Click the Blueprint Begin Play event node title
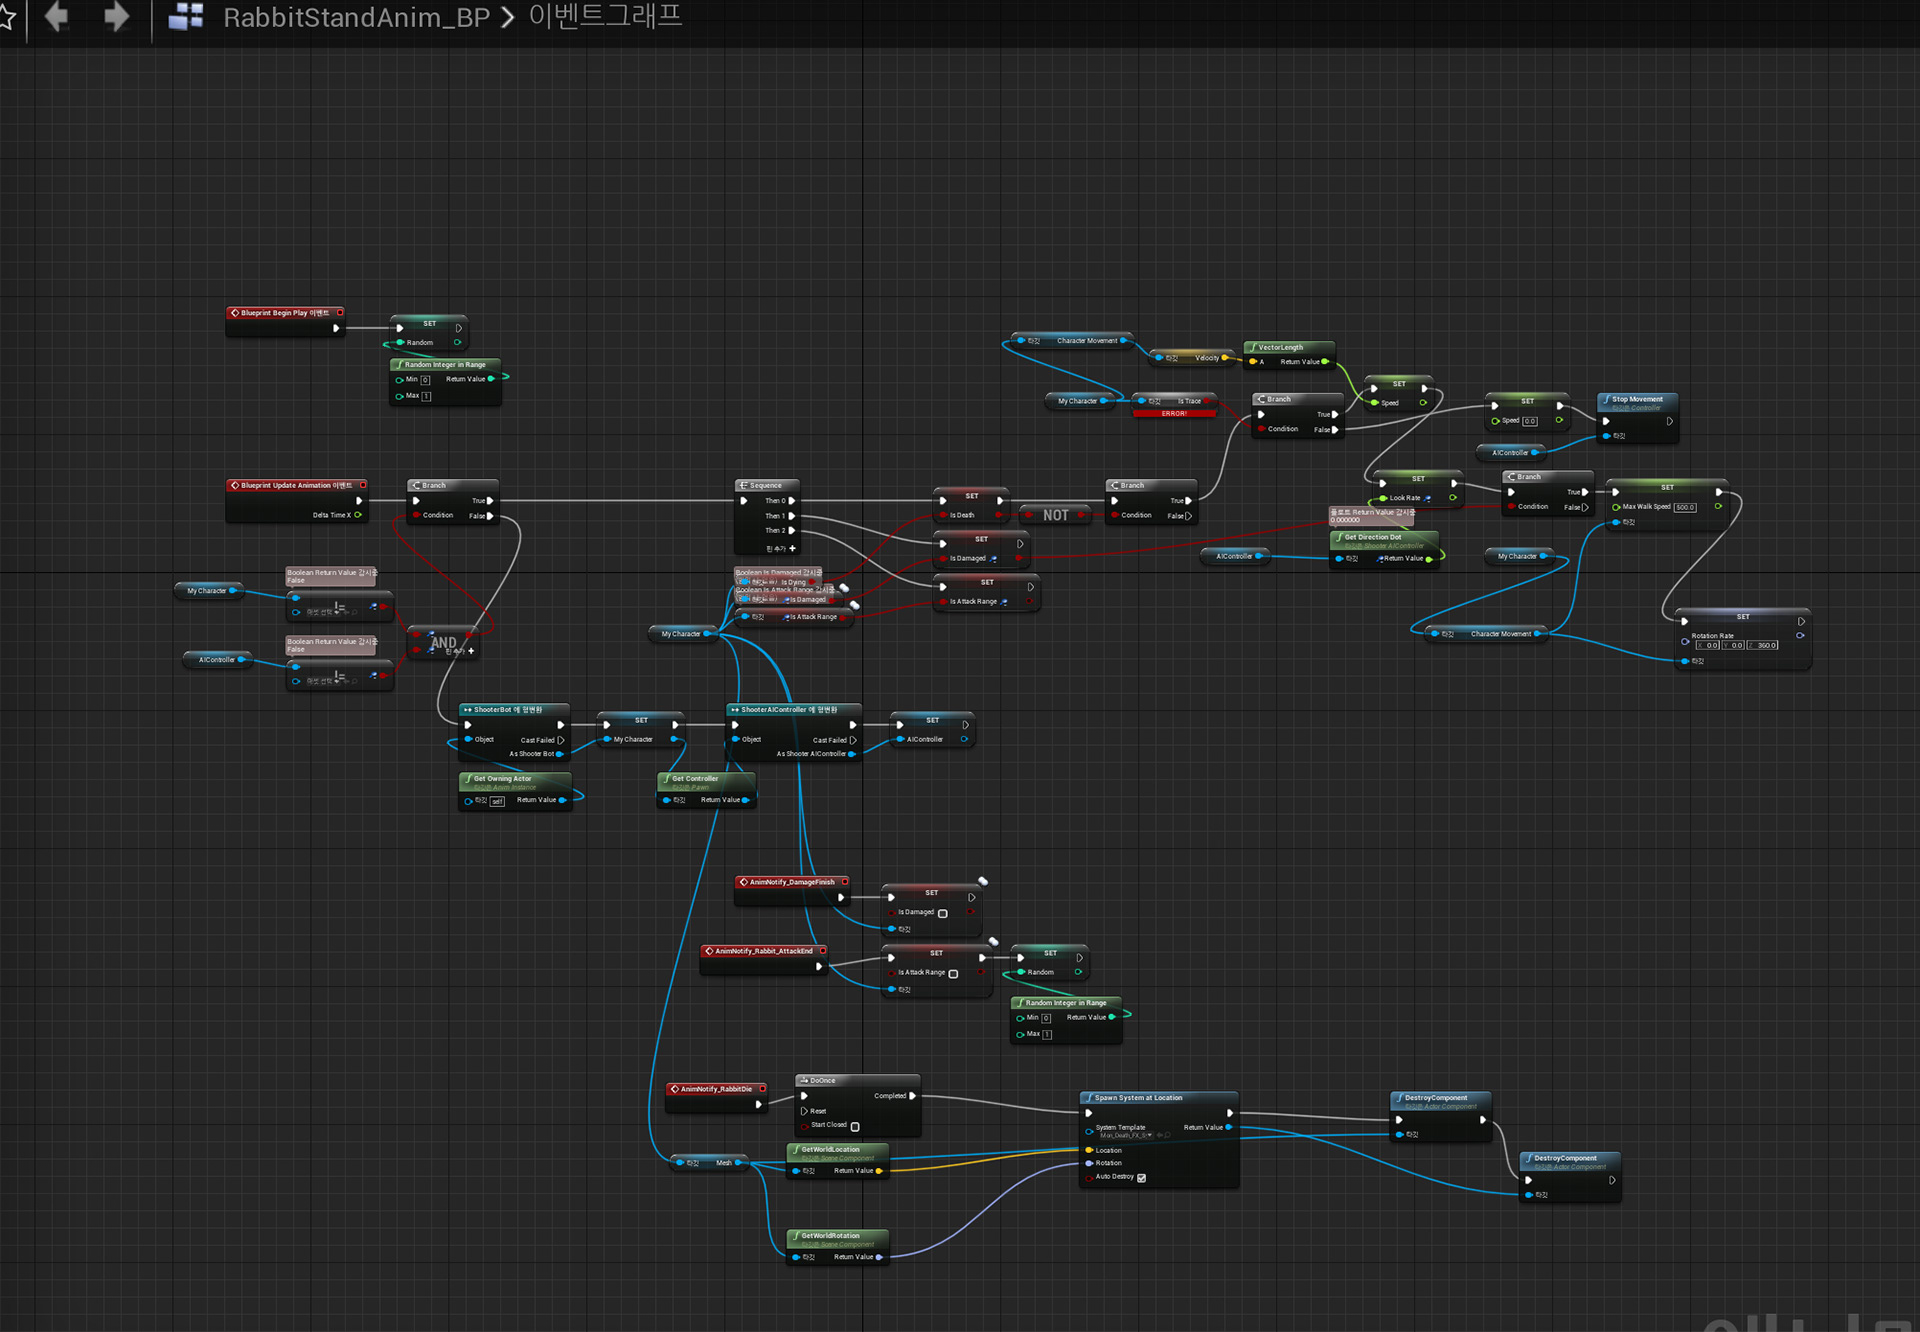The width and height of the screenshot is (1920, 1332). coord(285,313)
